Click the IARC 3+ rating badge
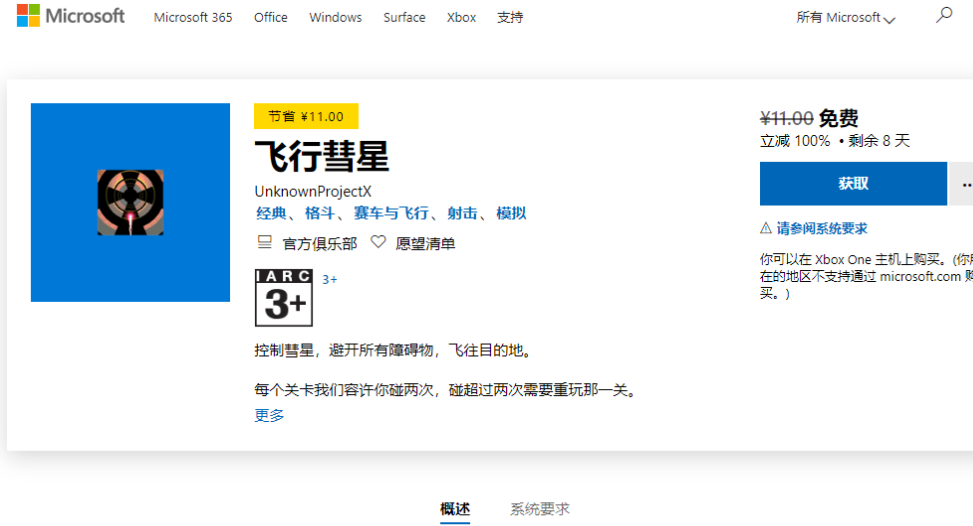The height and width of the screenshot is (526, 973). click(284, 298)
